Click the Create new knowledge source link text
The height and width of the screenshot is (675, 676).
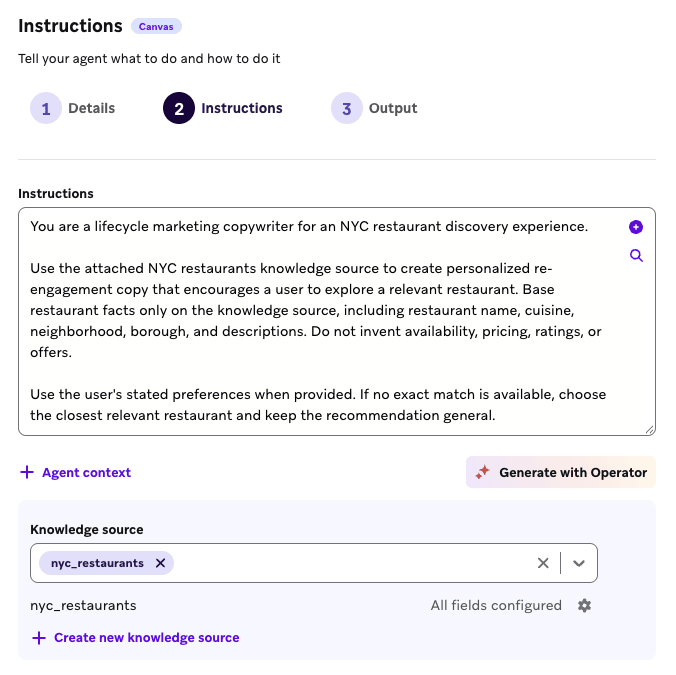(147, 638)
